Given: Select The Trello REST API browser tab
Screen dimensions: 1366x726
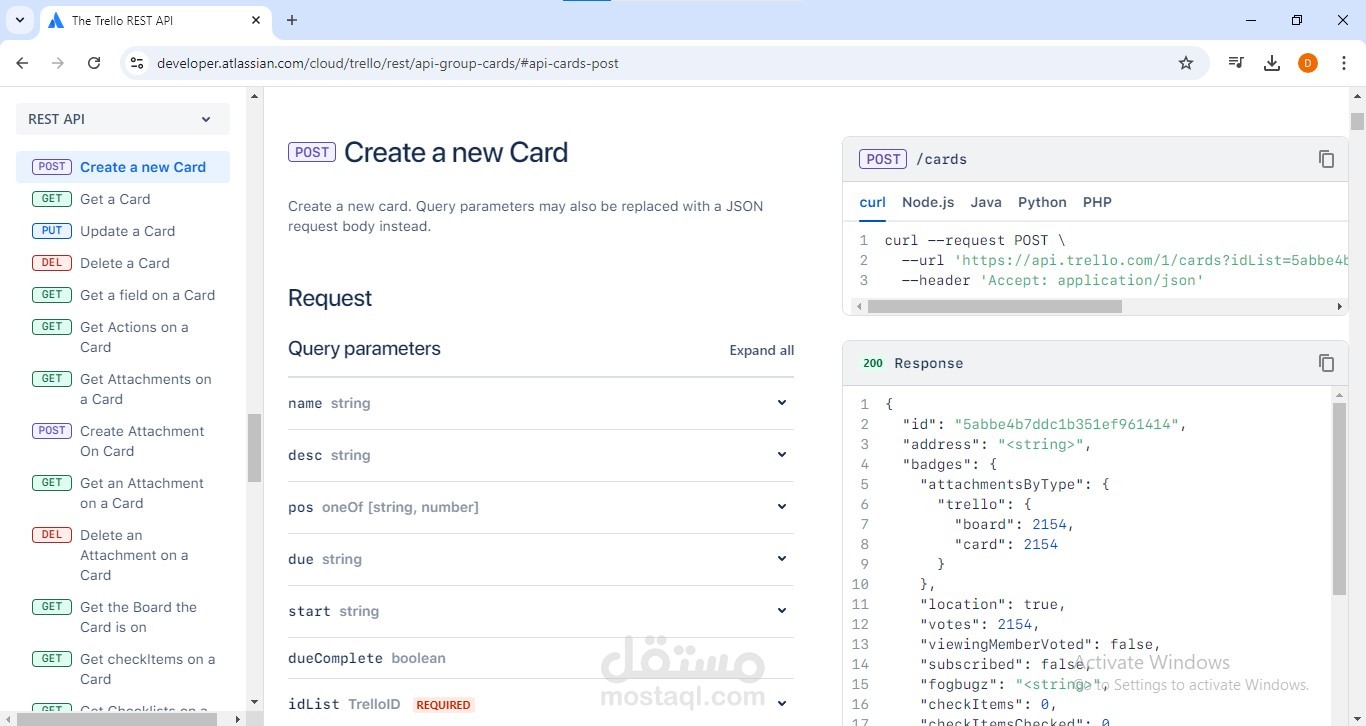Looking at the screenshot, I should pyautogui.click(x=155, y=20).
